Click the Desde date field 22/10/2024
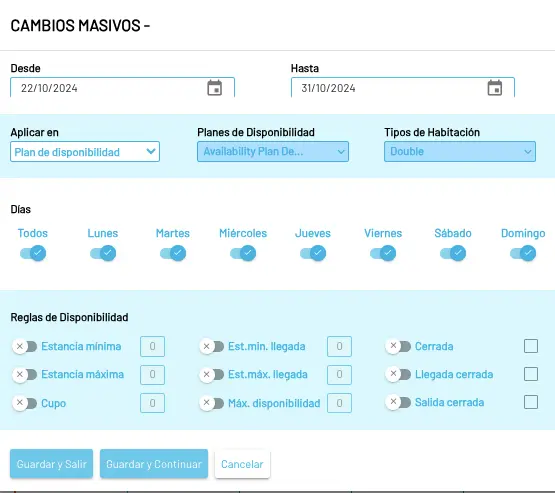This screenshot has height=493, width=555. pos(122,87)
